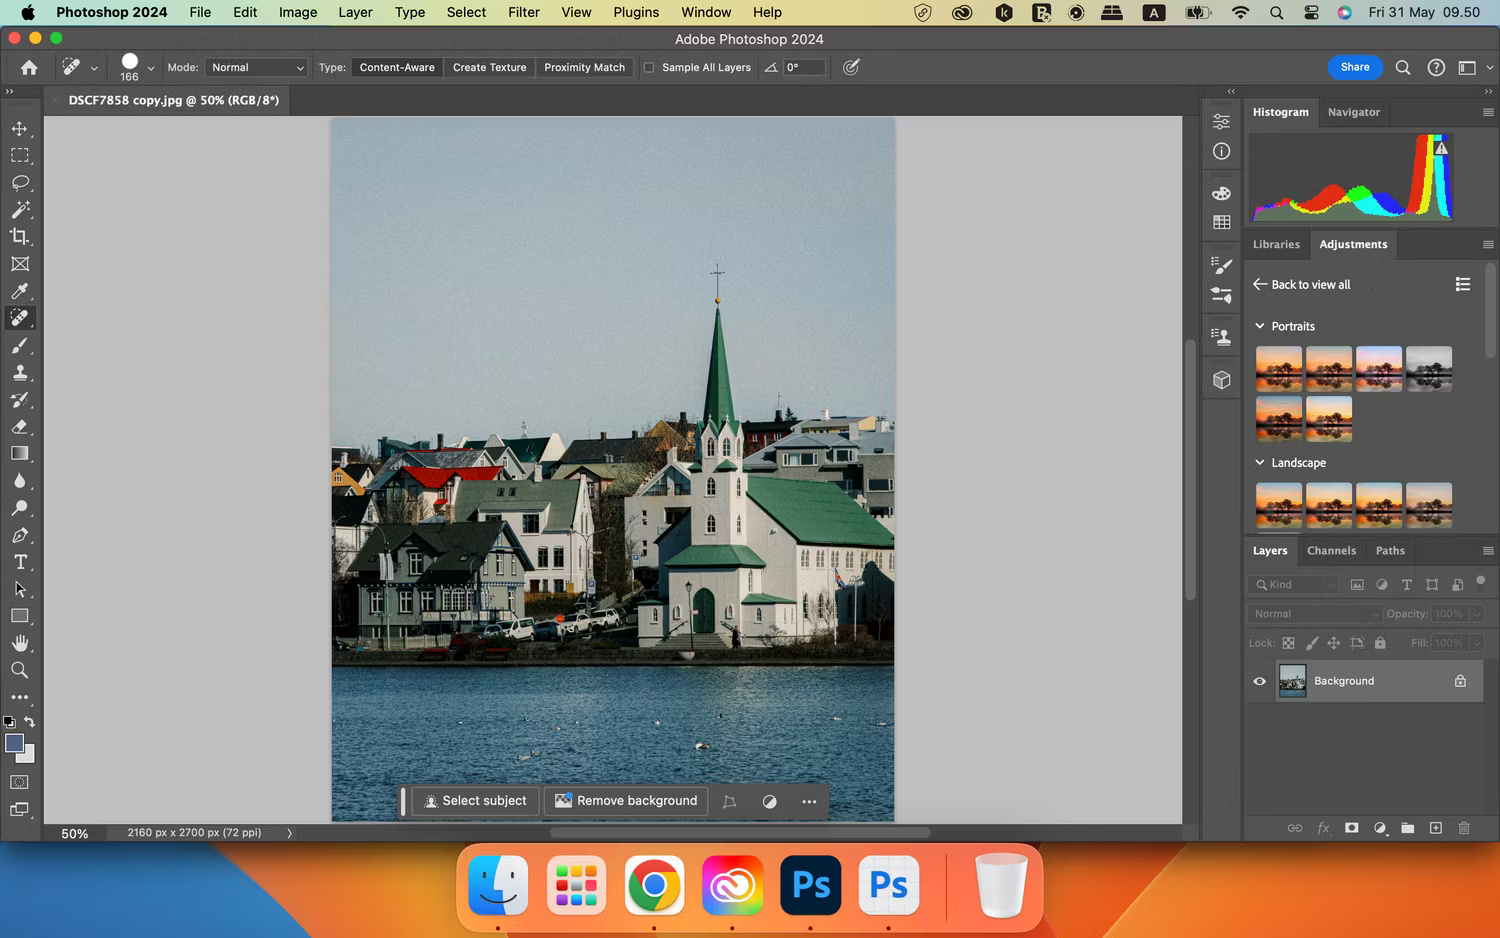1500x938 pixels.
Task: Lock transparent pixels on the layer
Action: click(1289, 643)
